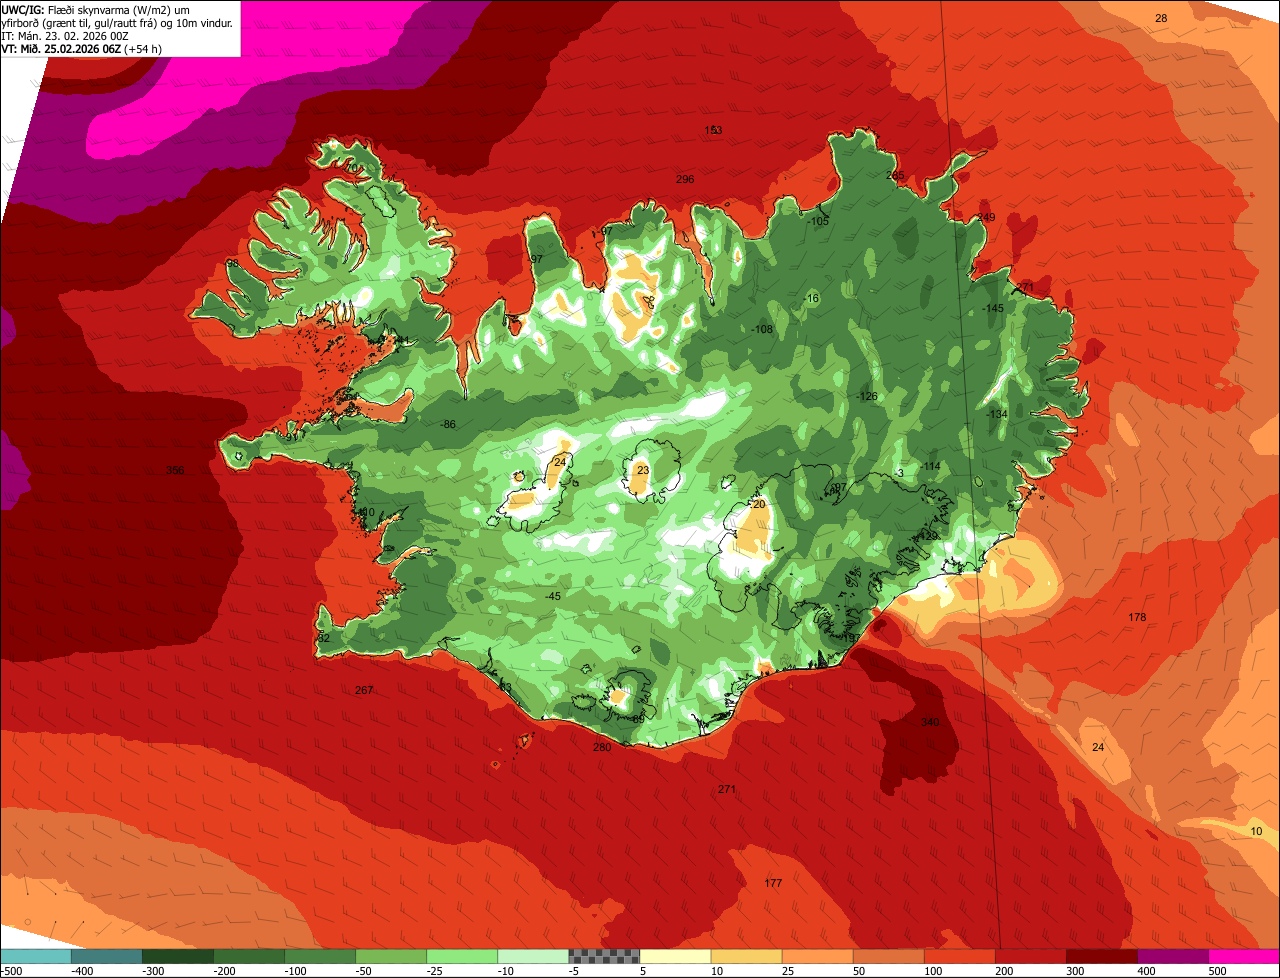Click the -108 value label
This screenshot has height=978, width=1280.
tap(763, 330)
